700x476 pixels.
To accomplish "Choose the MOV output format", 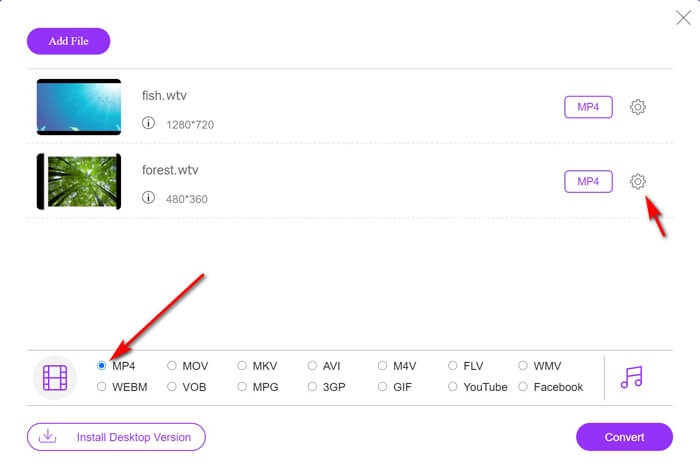I will [x=172, y=366].
